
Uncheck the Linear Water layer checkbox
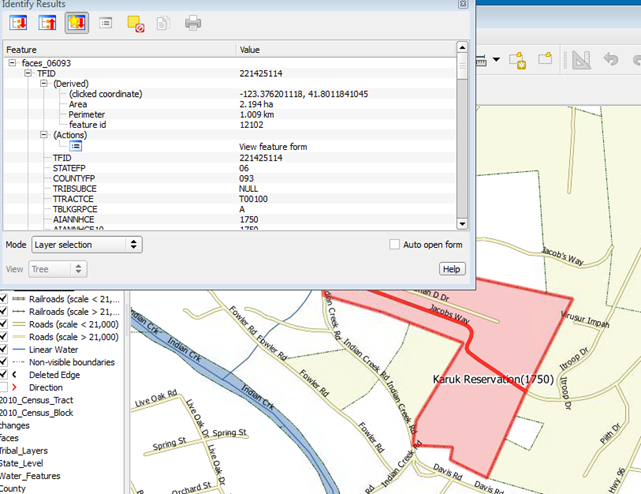coord(6,349)
